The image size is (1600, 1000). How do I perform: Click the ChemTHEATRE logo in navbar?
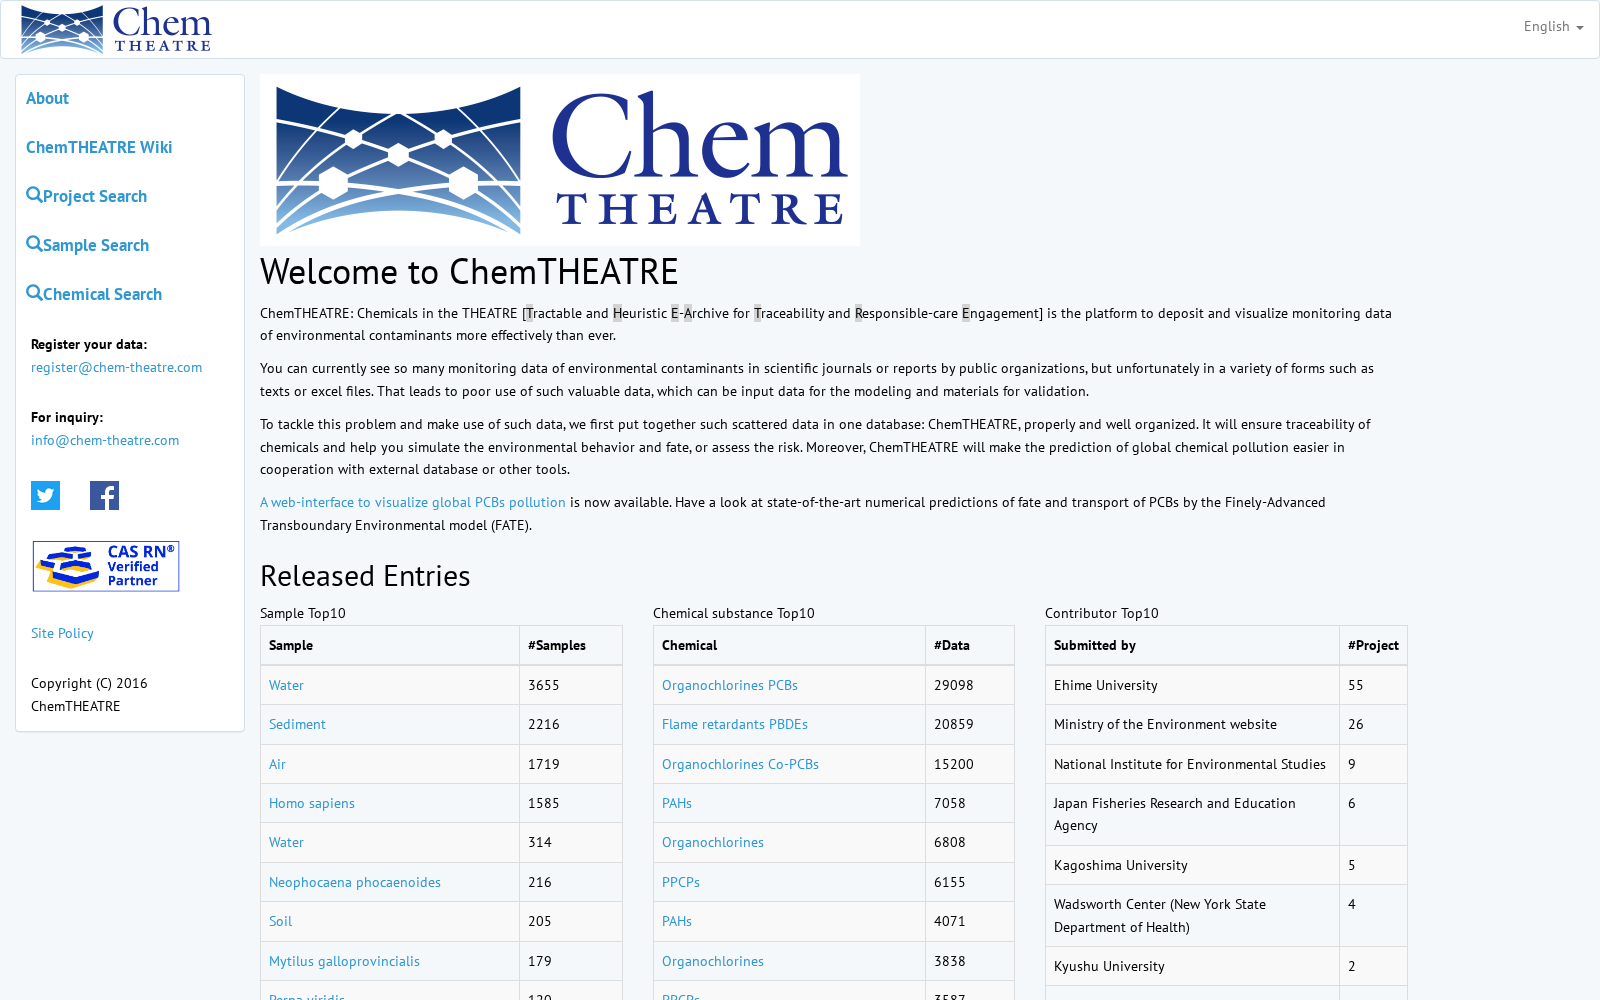click(x=116, y=29)
